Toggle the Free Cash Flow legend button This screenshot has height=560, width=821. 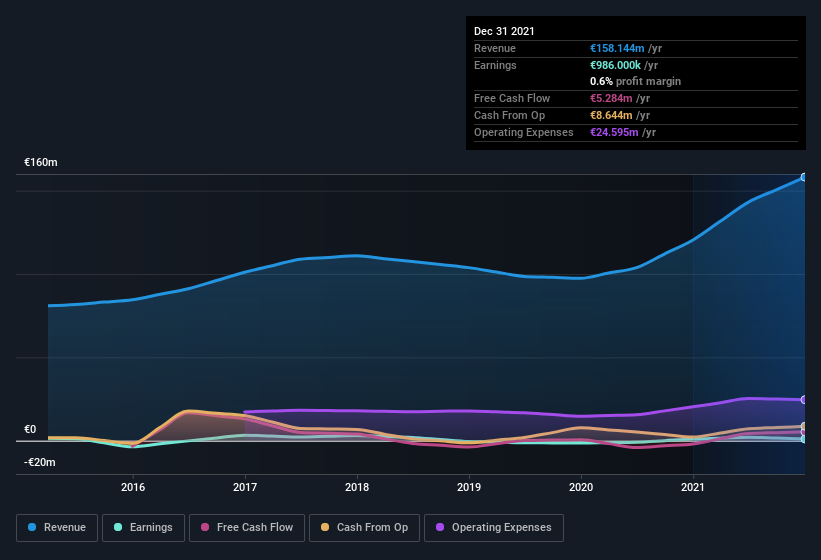(247, 528)
